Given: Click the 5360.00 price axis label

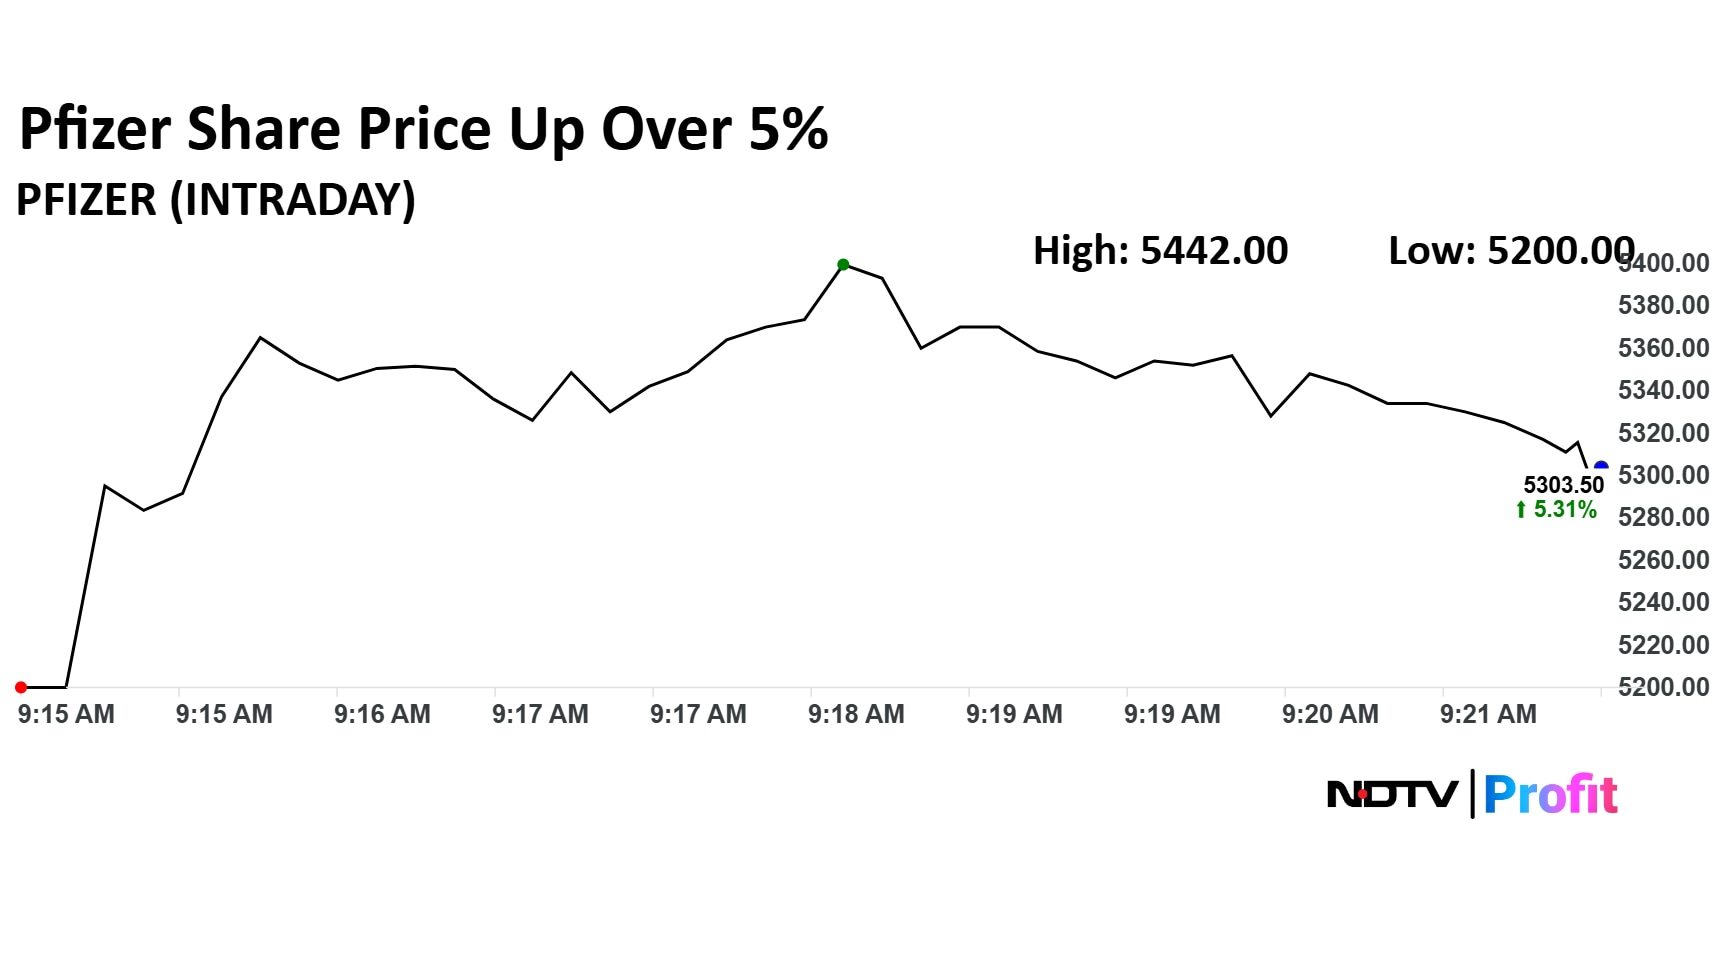Looking at the screenshot, I should click(1663, 348).
